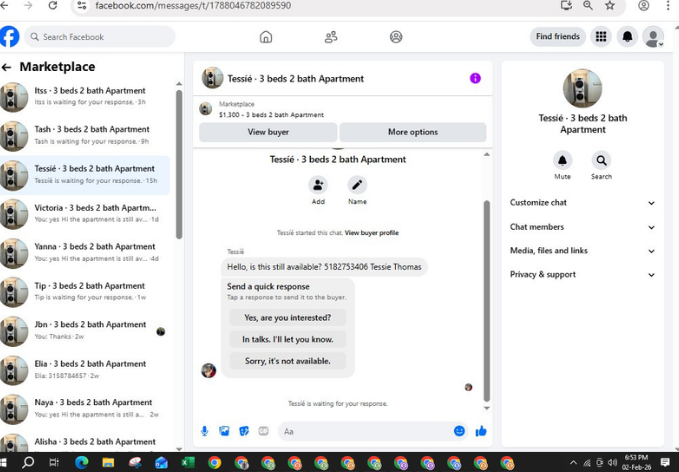Open the Menu grid icon
Viewport: 679px width, 472px height.
pos(601,36)
